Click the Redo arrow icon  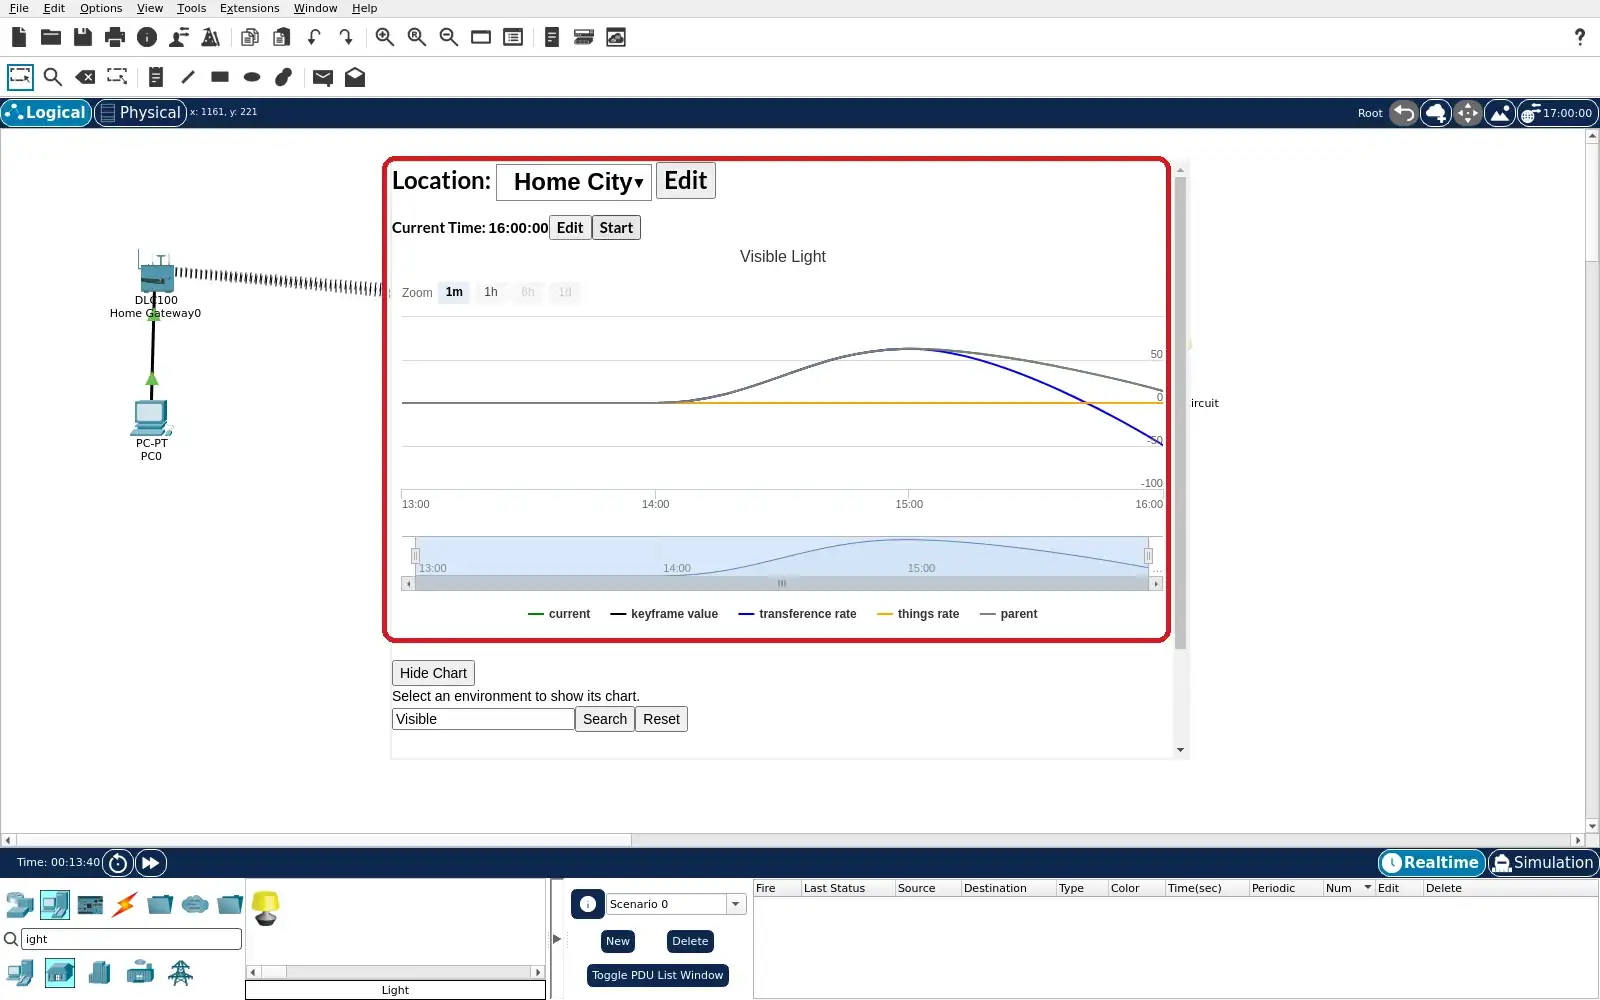coord(346,37)
